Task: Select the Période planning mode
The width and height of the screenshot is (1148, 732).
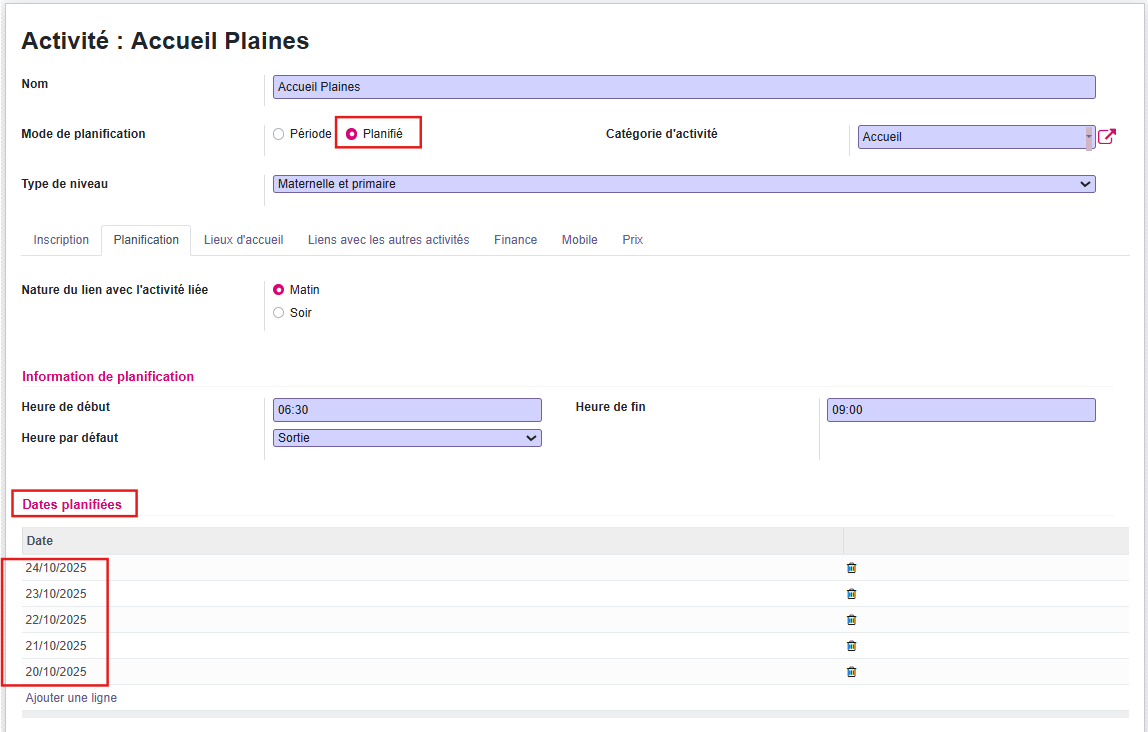Action: click(279, 134)
